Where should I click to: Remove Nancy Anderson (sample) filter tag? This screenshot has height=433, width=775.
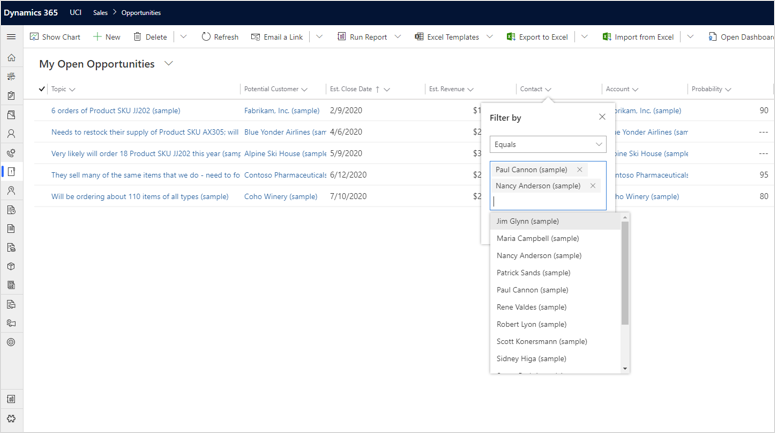pos(593,186)
